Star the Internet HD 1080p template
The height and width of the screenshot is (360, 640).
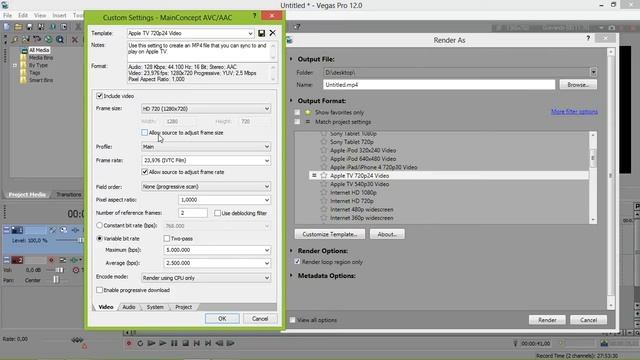324,193
